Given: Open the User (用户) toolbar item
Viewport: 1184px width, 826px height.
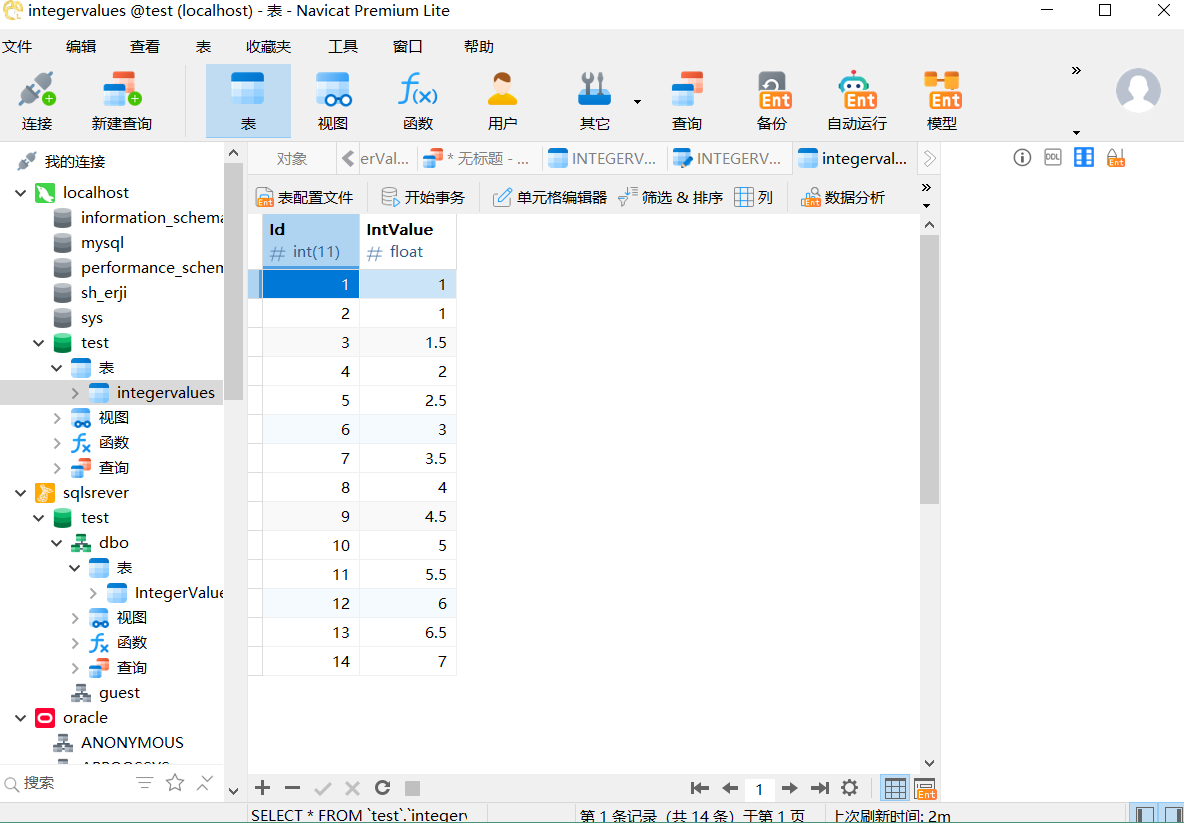Looking at the screenshot, I should (x=502, y=101).
